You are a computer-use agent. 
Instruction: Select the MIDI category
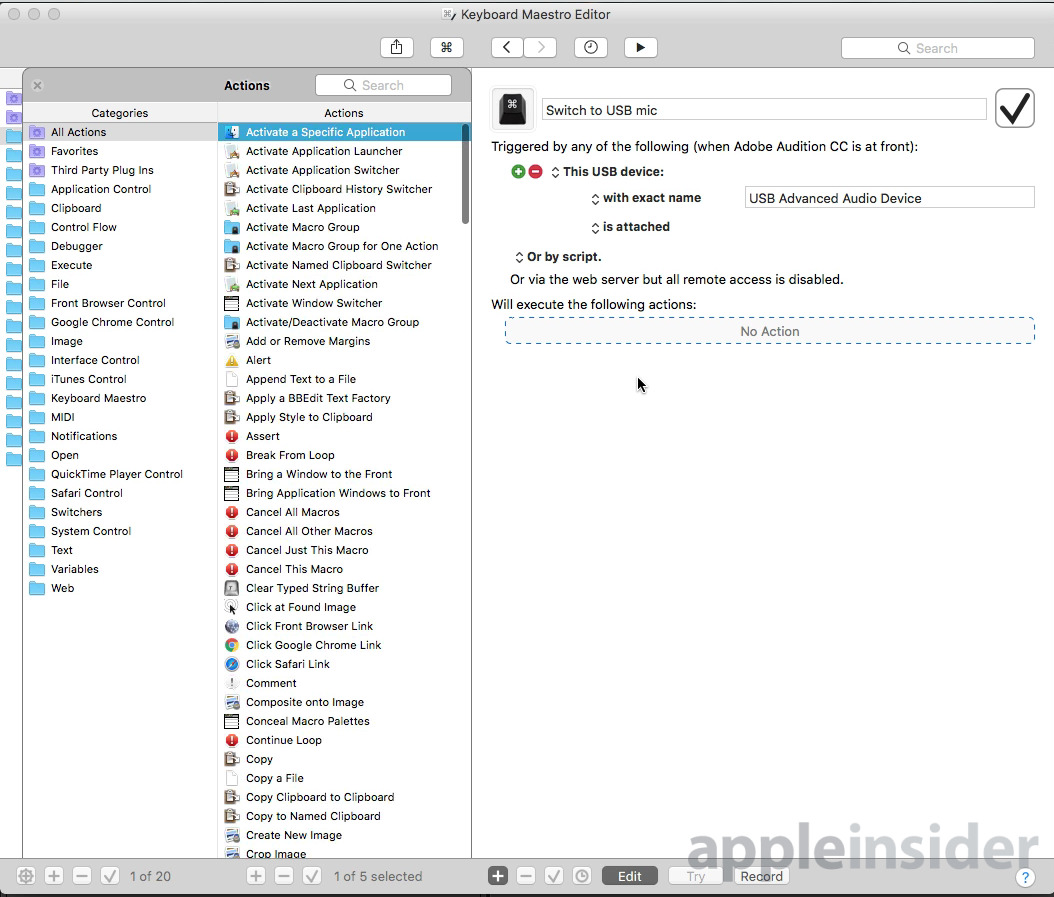point(120,417)
